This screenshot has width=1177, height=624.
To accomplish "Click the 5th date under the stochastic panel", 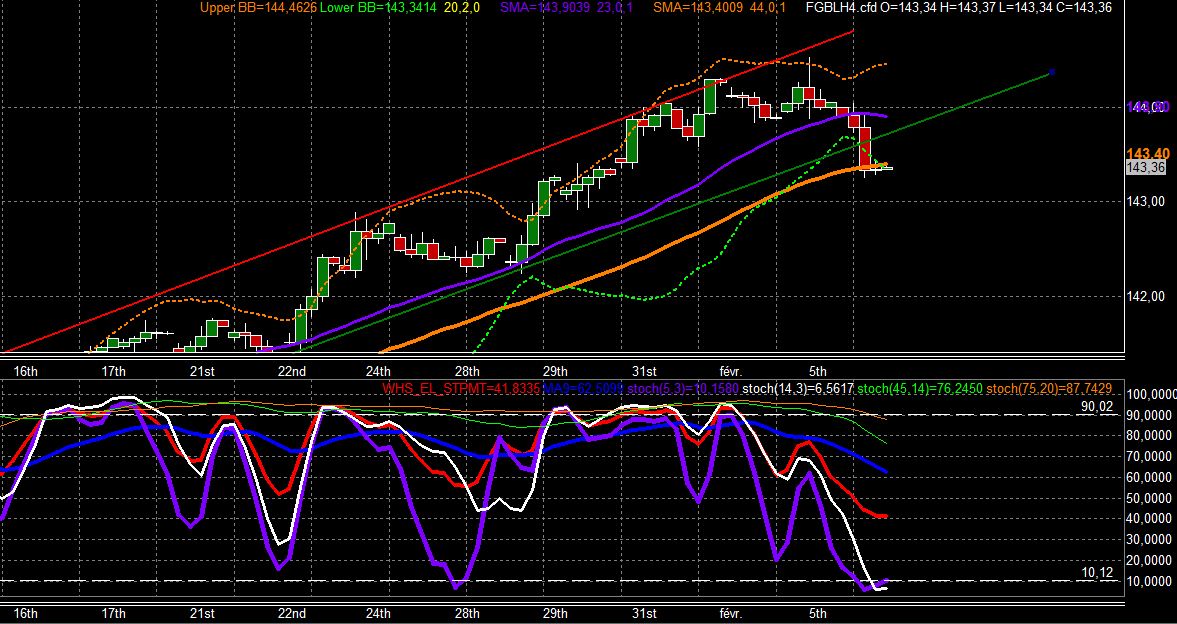I will click(819, 613).
